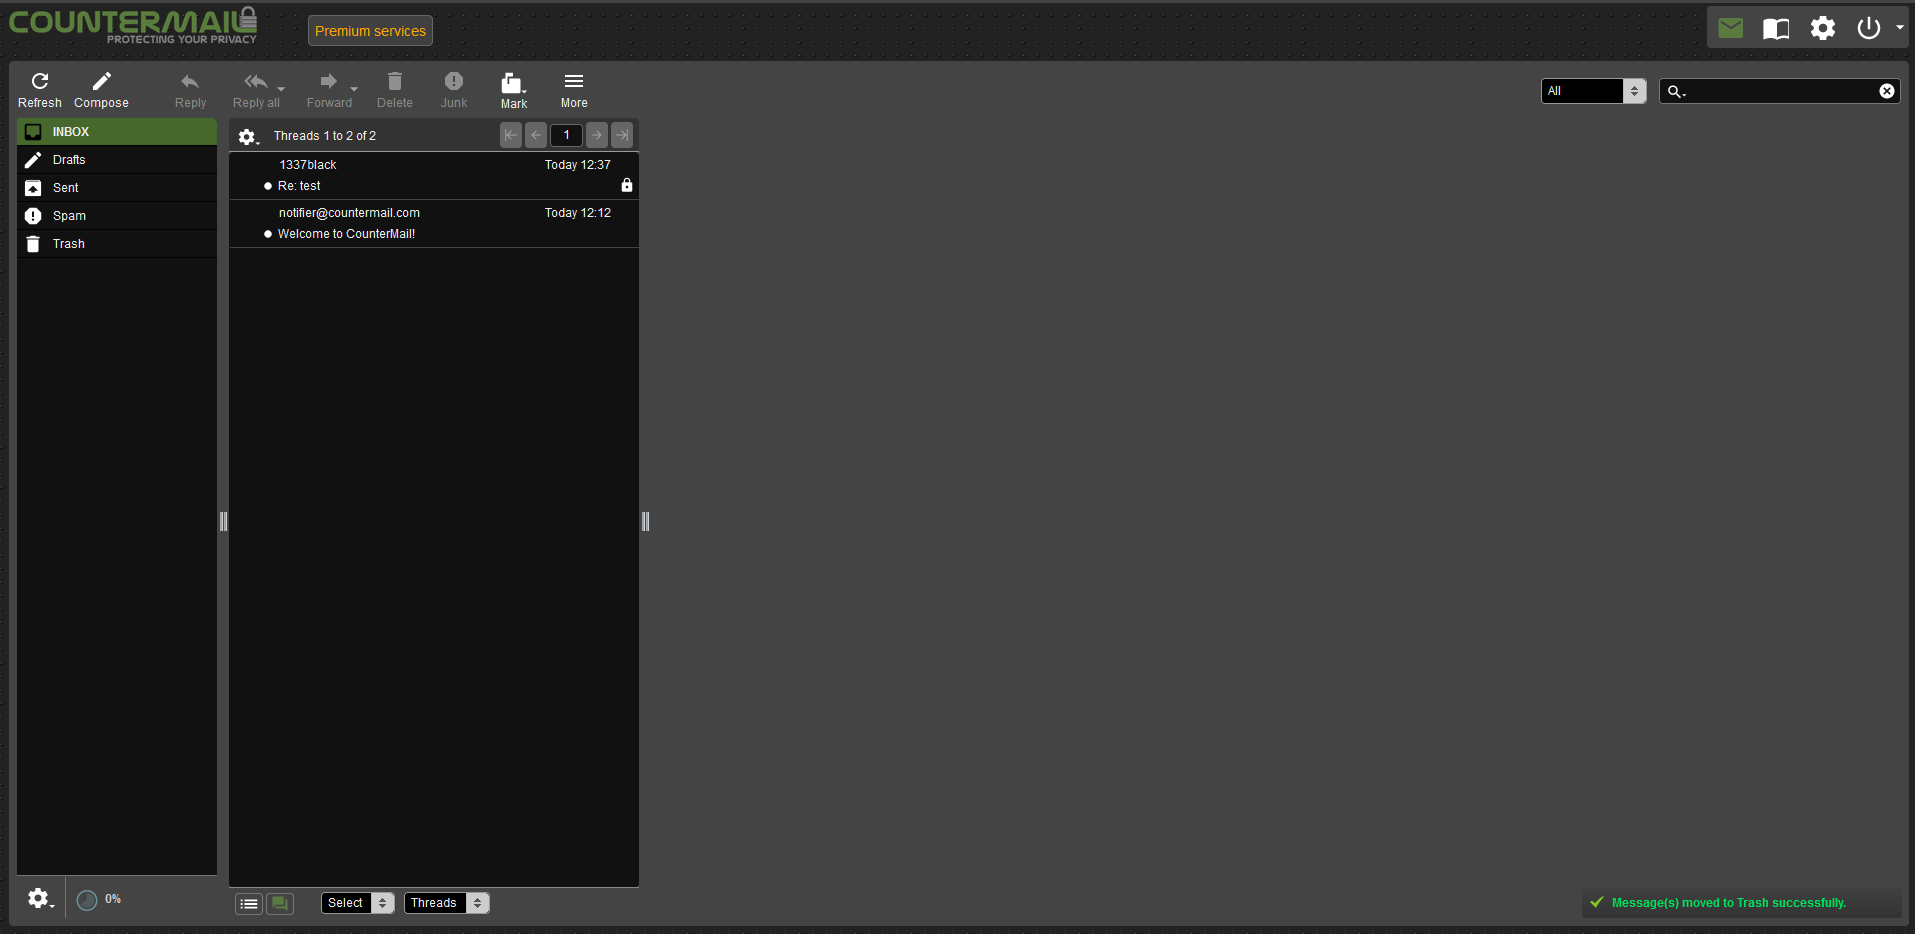Switch to list view mode
Viewport: 1915px width, 934px height.
249,904
